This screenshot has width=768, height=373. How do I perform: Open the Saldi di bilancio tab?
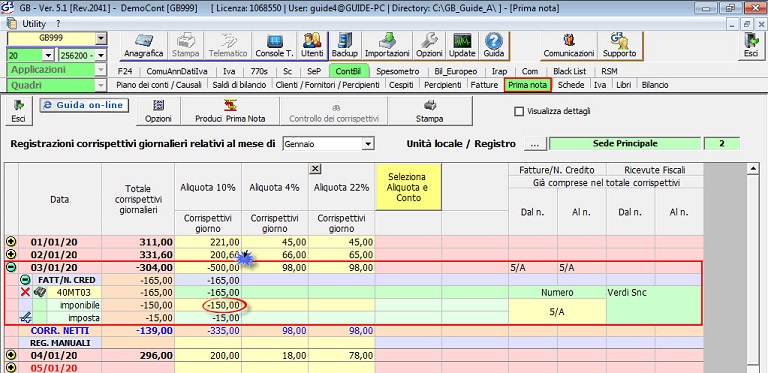pyautogui.click(x=239, y=85)
